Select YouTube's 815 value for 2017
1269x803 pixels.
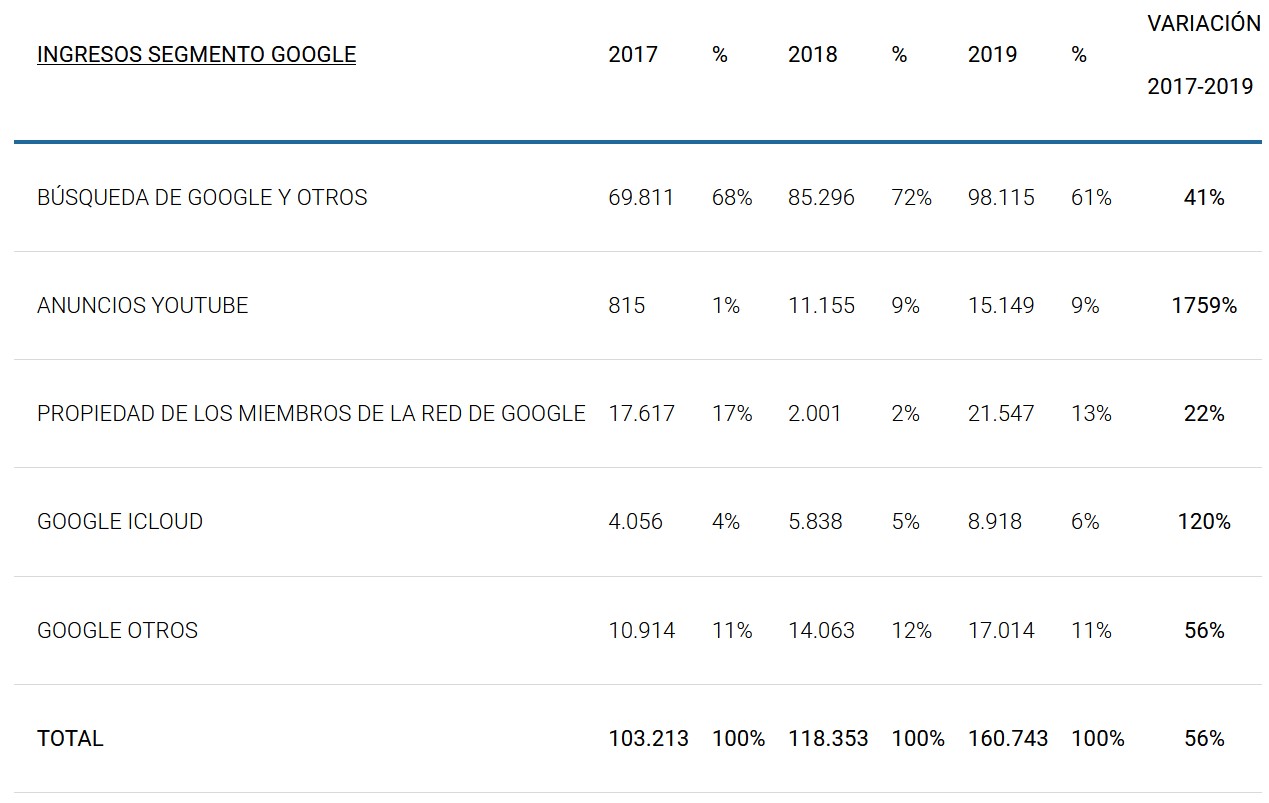pos(627,306)
